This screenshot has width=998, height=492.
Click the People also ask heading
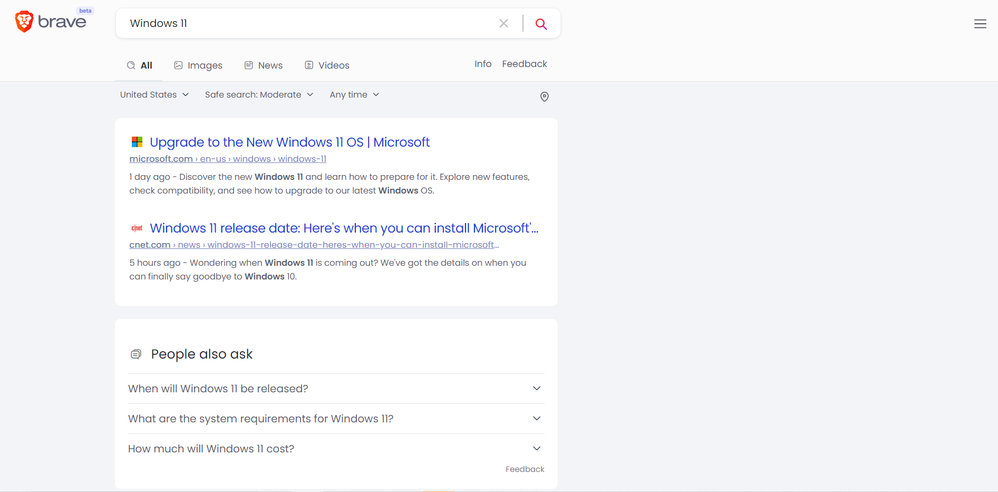202,355
